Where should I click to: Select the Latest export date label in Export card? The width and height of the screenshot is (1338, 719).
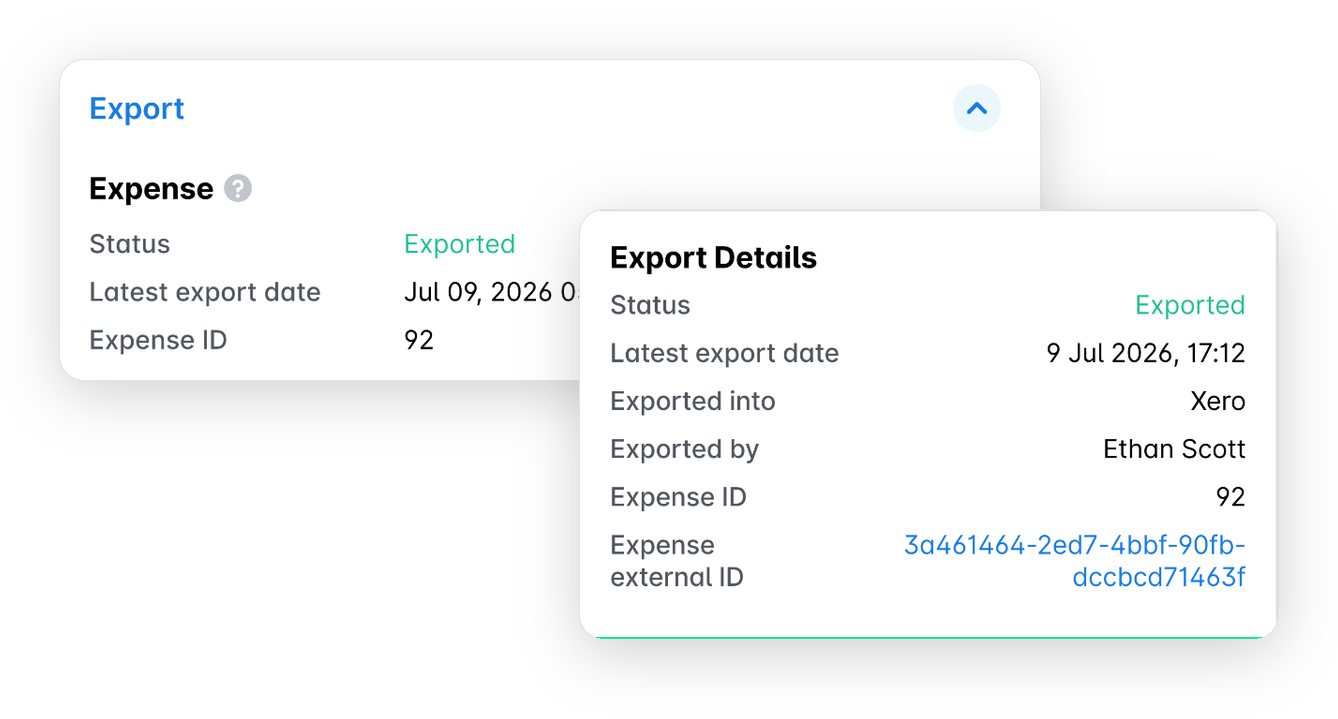click(205, 292)
